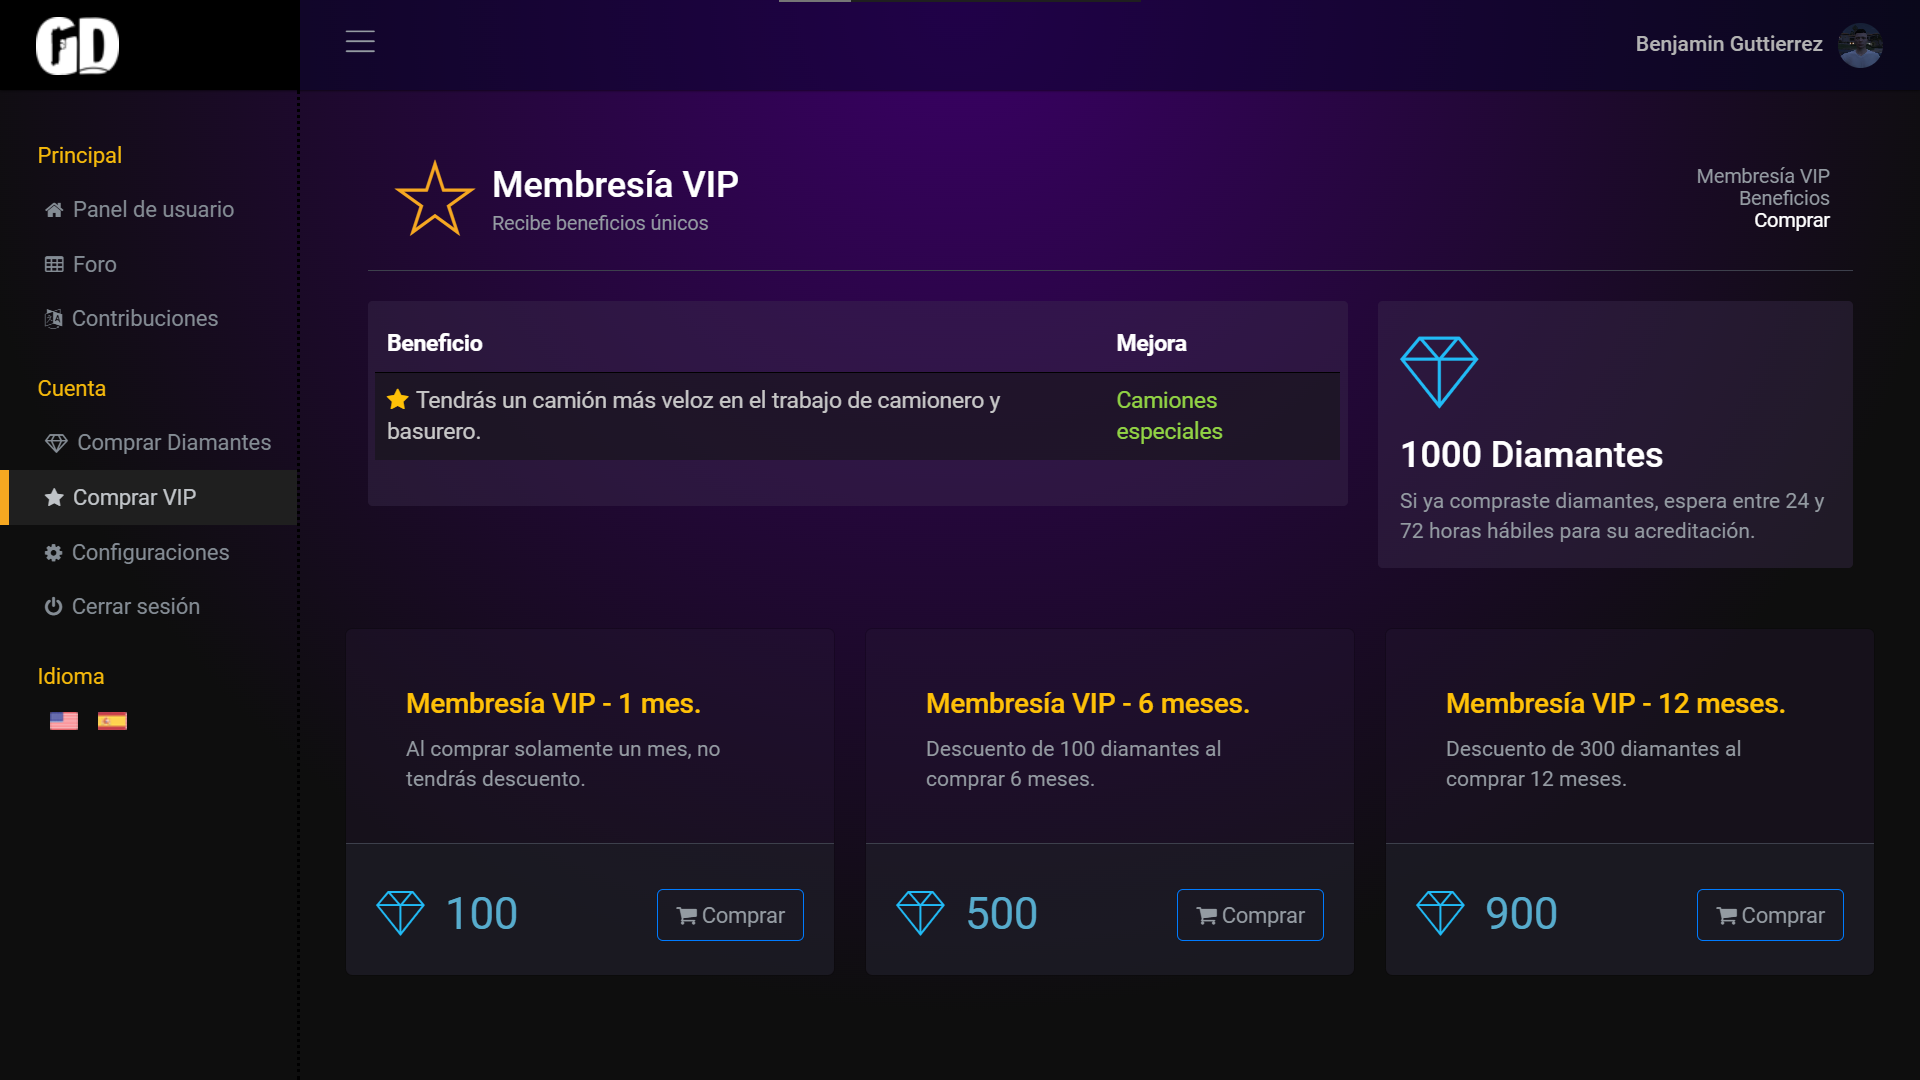The height and width of the screenshot is (1080, 1920).
Task: Click the Beneficios breadcrumb link
Action: click(x=1784, y=198)
